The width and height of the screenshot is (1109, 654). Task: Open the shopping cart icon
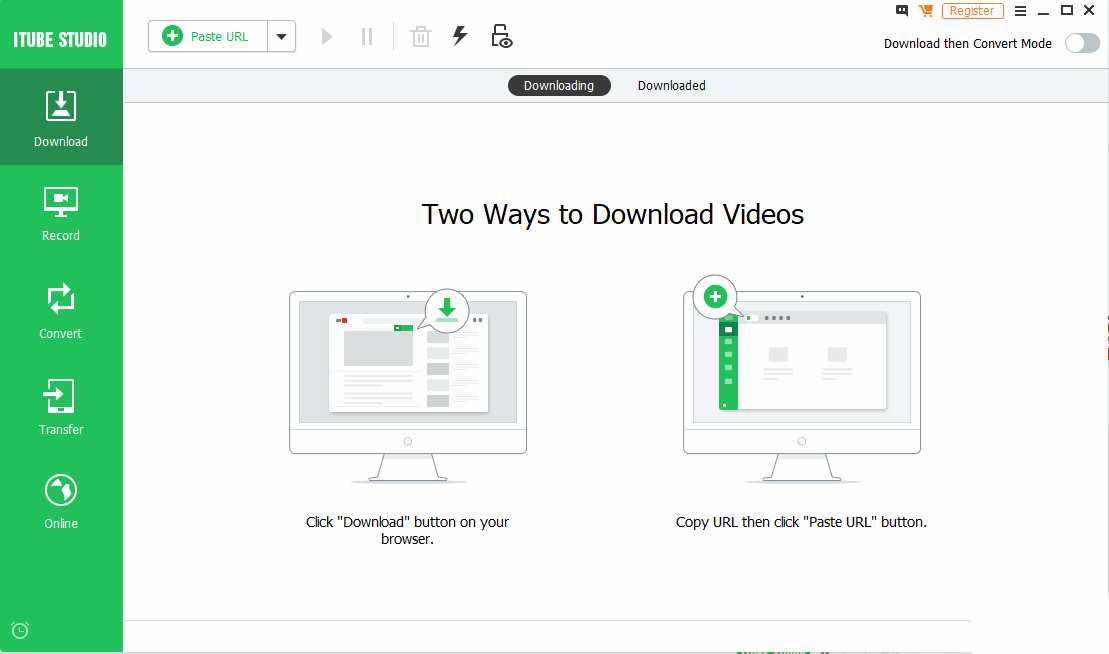click(x=926, y=11)
